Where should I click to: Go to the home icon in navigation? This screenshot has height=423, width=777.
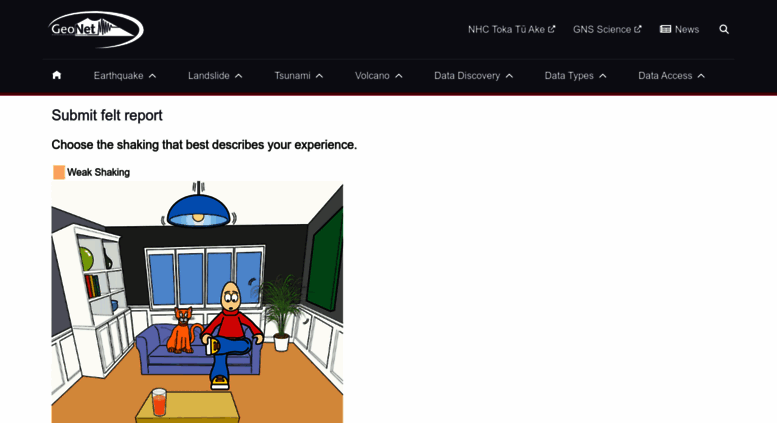click(x=57, y=75)
